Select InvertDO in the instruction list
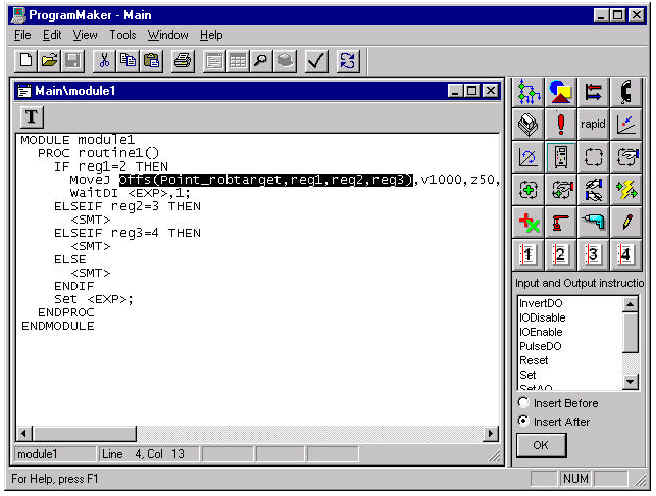The height and width of the screenshot is (496, 656). 541,303
